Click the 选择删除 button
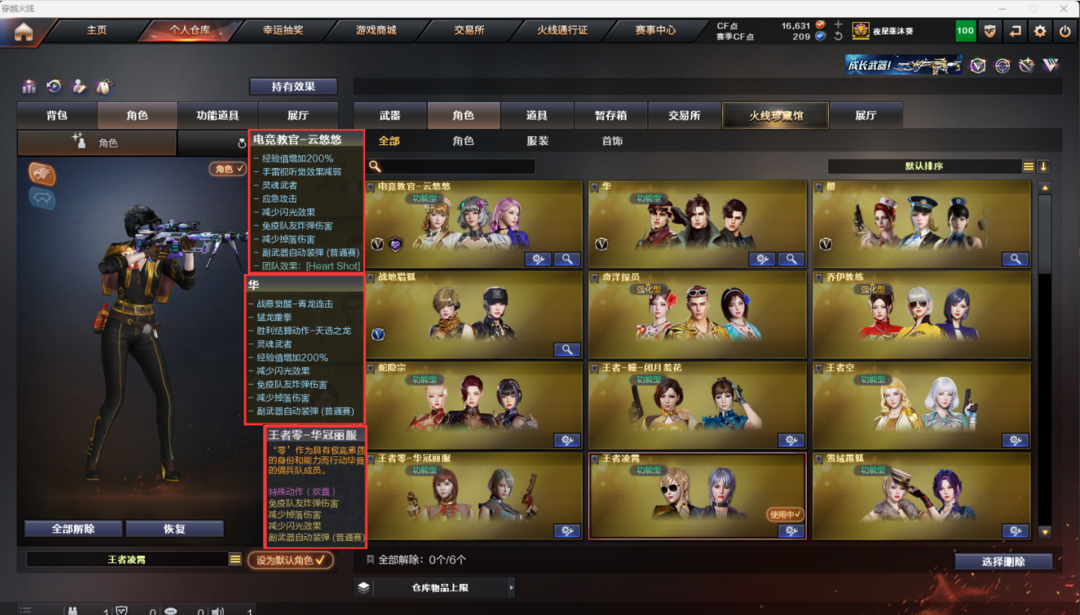This screenshot has width=1080, height=615. point(1003,561)
